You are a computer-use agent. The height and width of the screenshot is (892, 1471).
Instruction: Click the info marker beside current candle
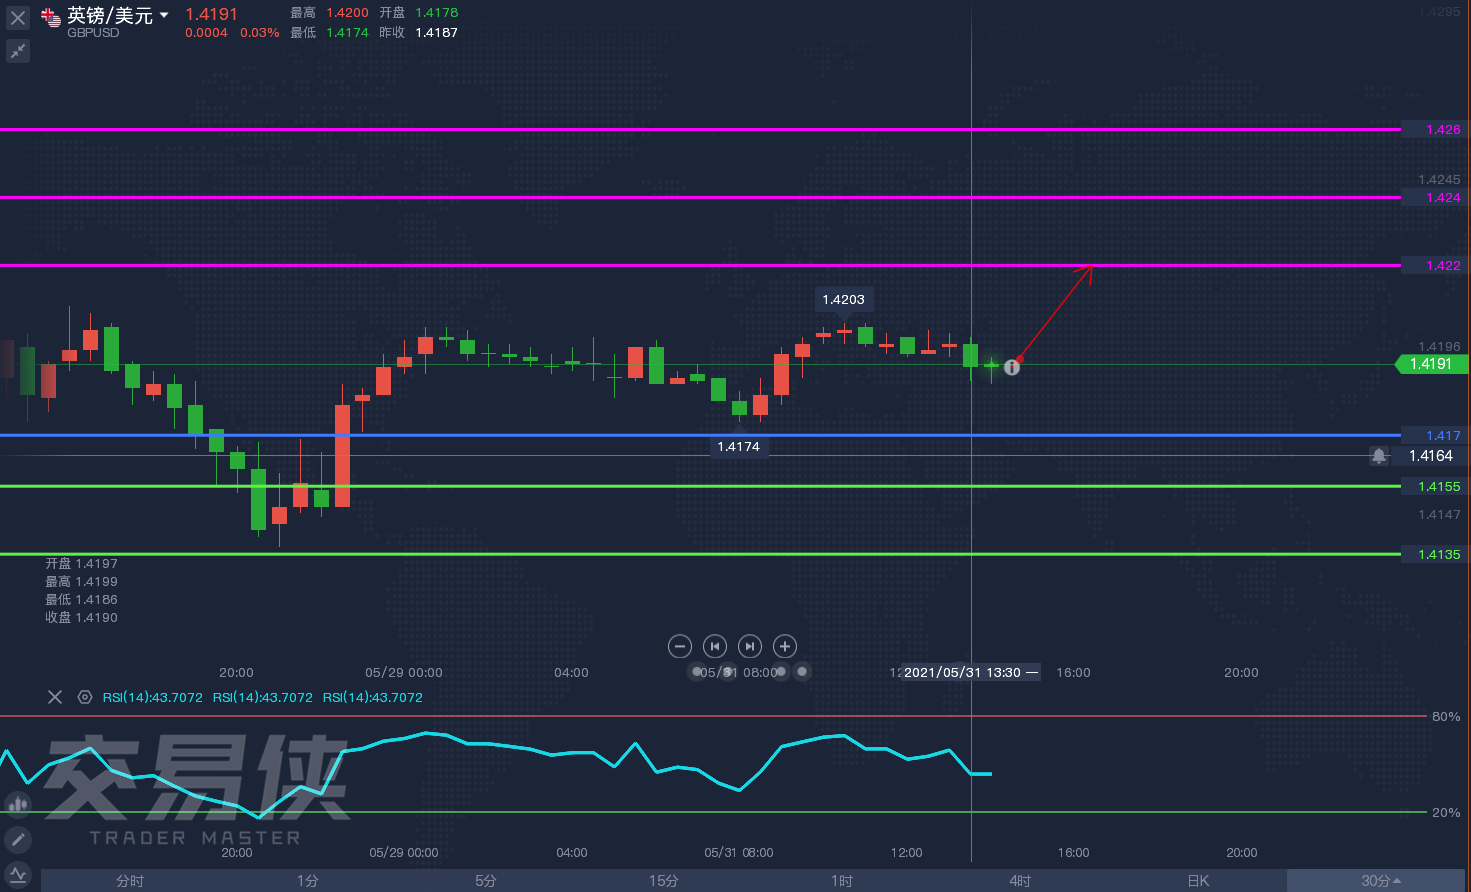pyautogui.click(x=1012, y=367)
